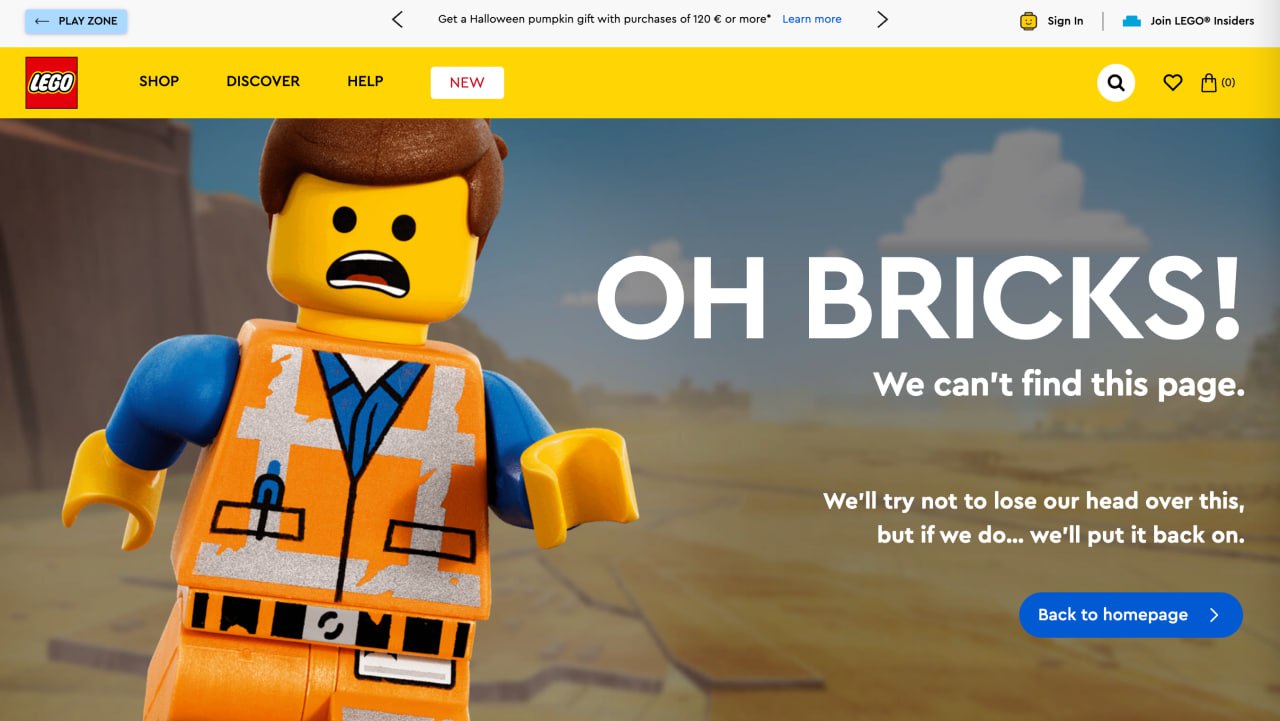Click the minifigure head Sign In icon
The height and width of the screenshot is (721, 1280).
click(x=1029, y=21)
